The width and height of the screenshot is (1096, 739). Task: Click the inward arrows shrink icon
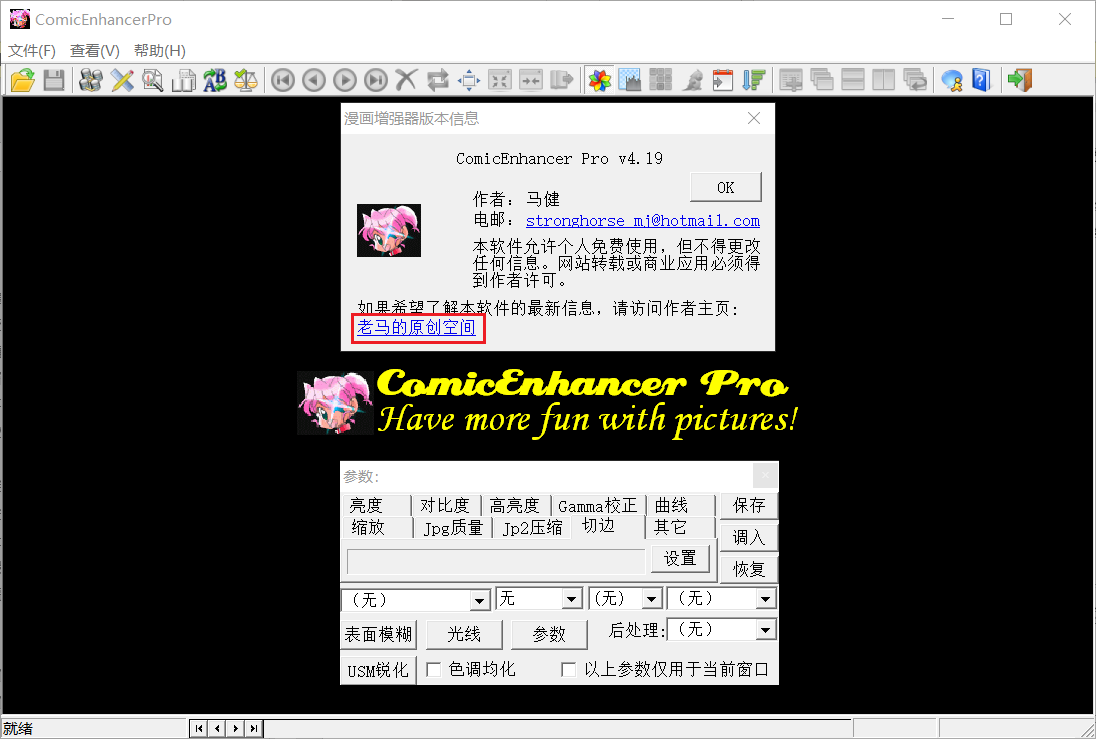(499, 80)
